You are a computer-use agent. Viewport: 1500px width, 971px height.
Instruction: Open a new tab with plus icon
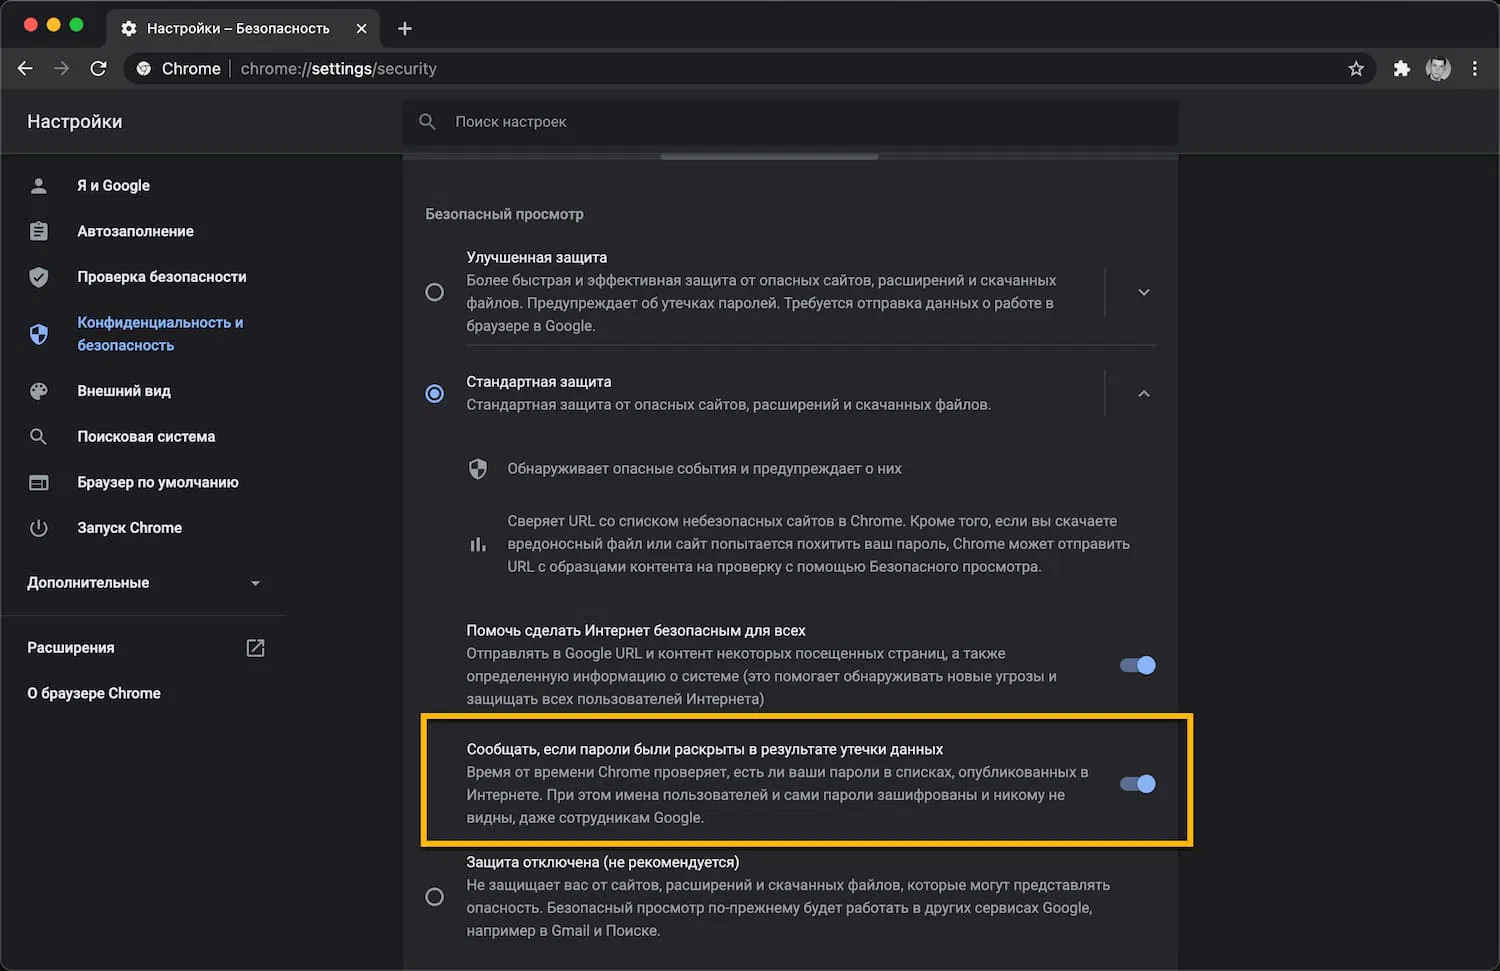(x=405, y=28)
